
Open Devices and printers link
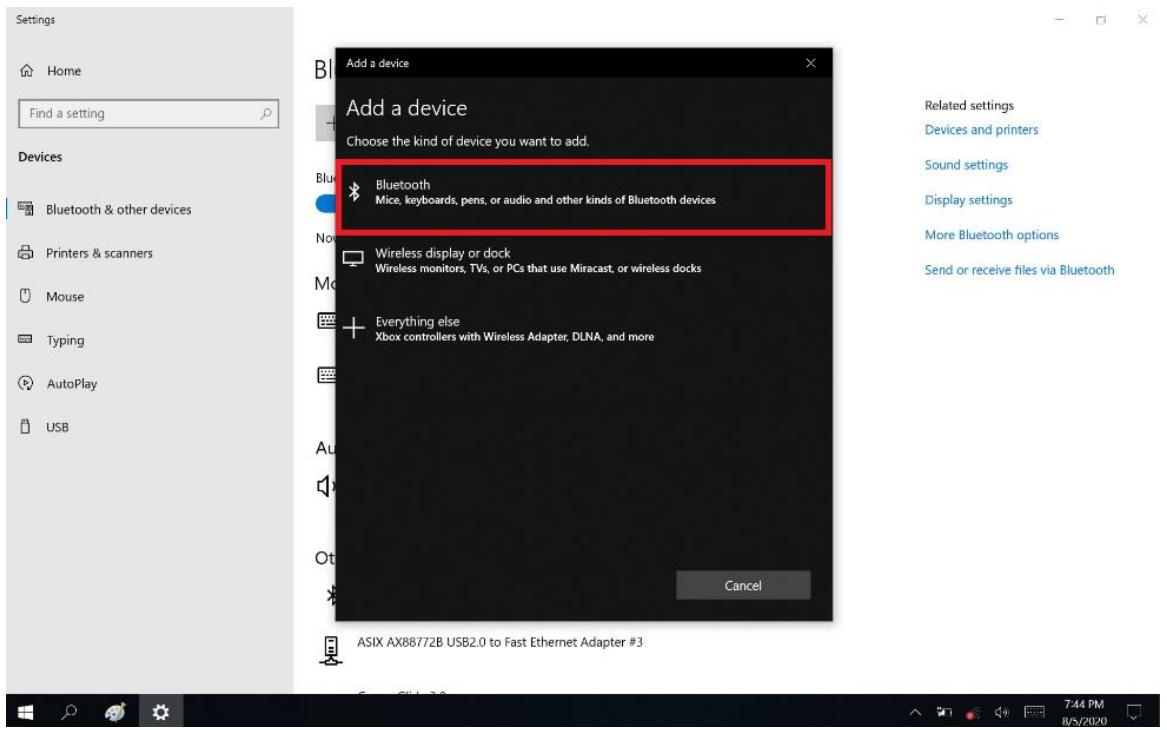[x=981, y=130]
